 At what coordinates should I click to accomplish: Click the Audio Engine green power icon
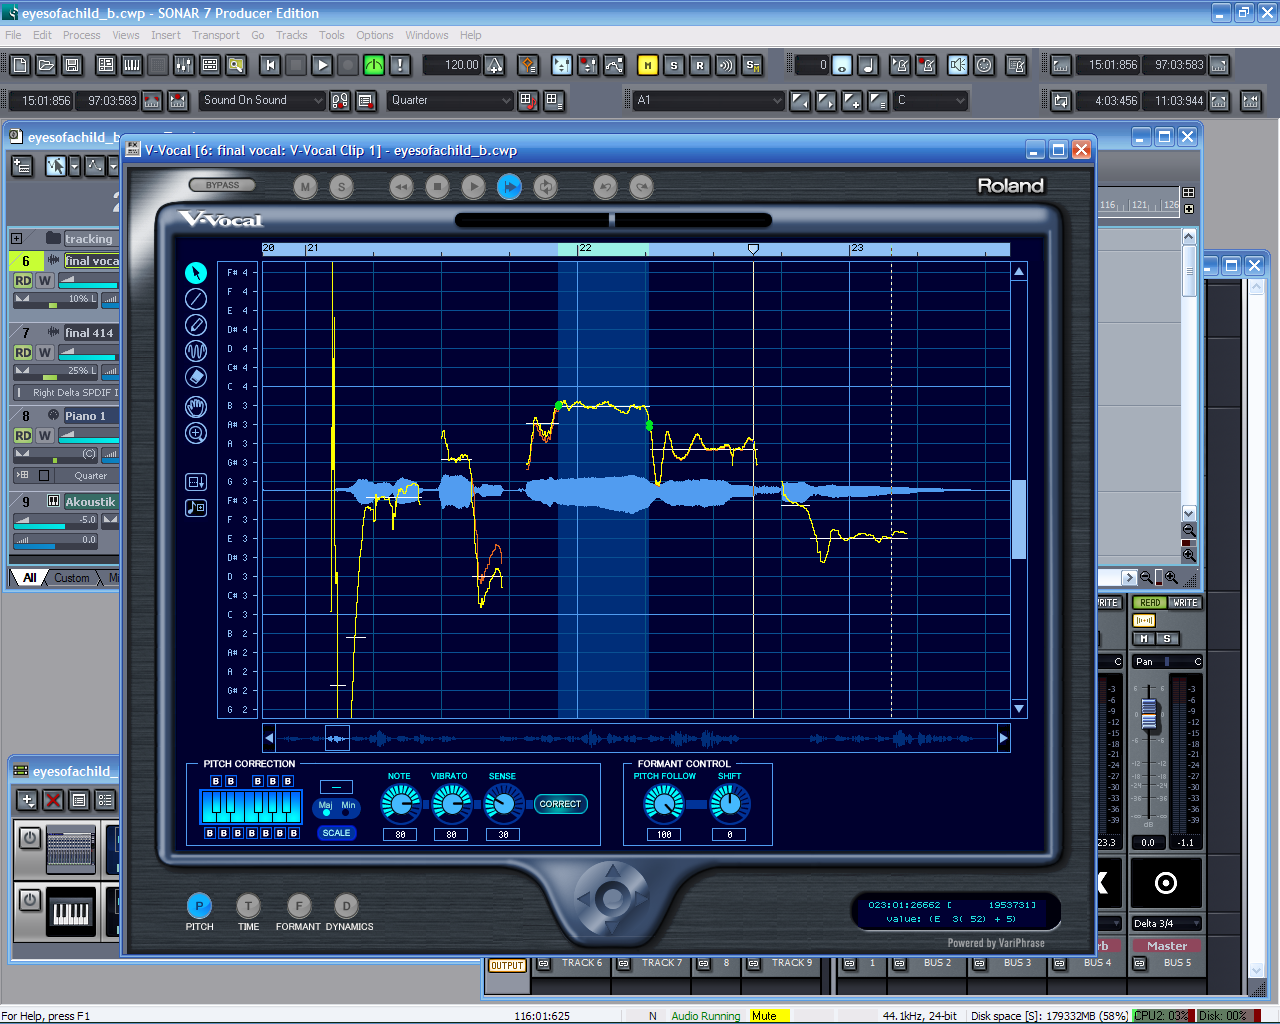coord(374,65)
